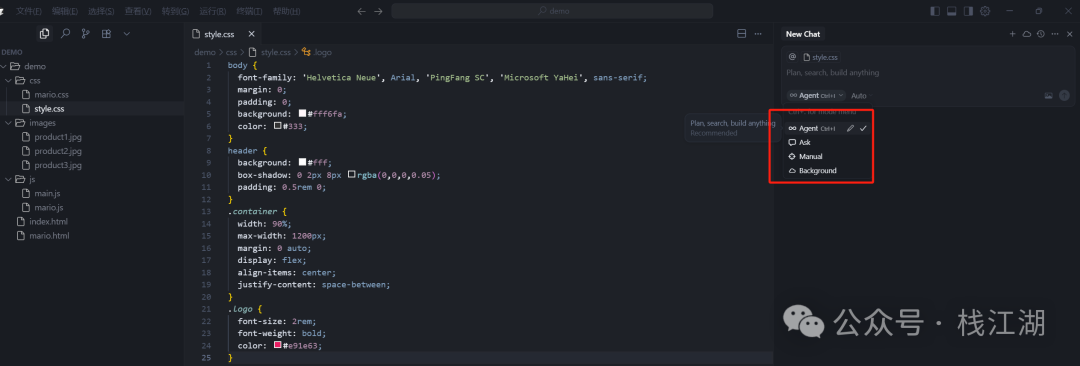The height and width of the screenshot is (366, 1080).
Task: Toggle the primary side bar layout icon
Action: point(935,11)
